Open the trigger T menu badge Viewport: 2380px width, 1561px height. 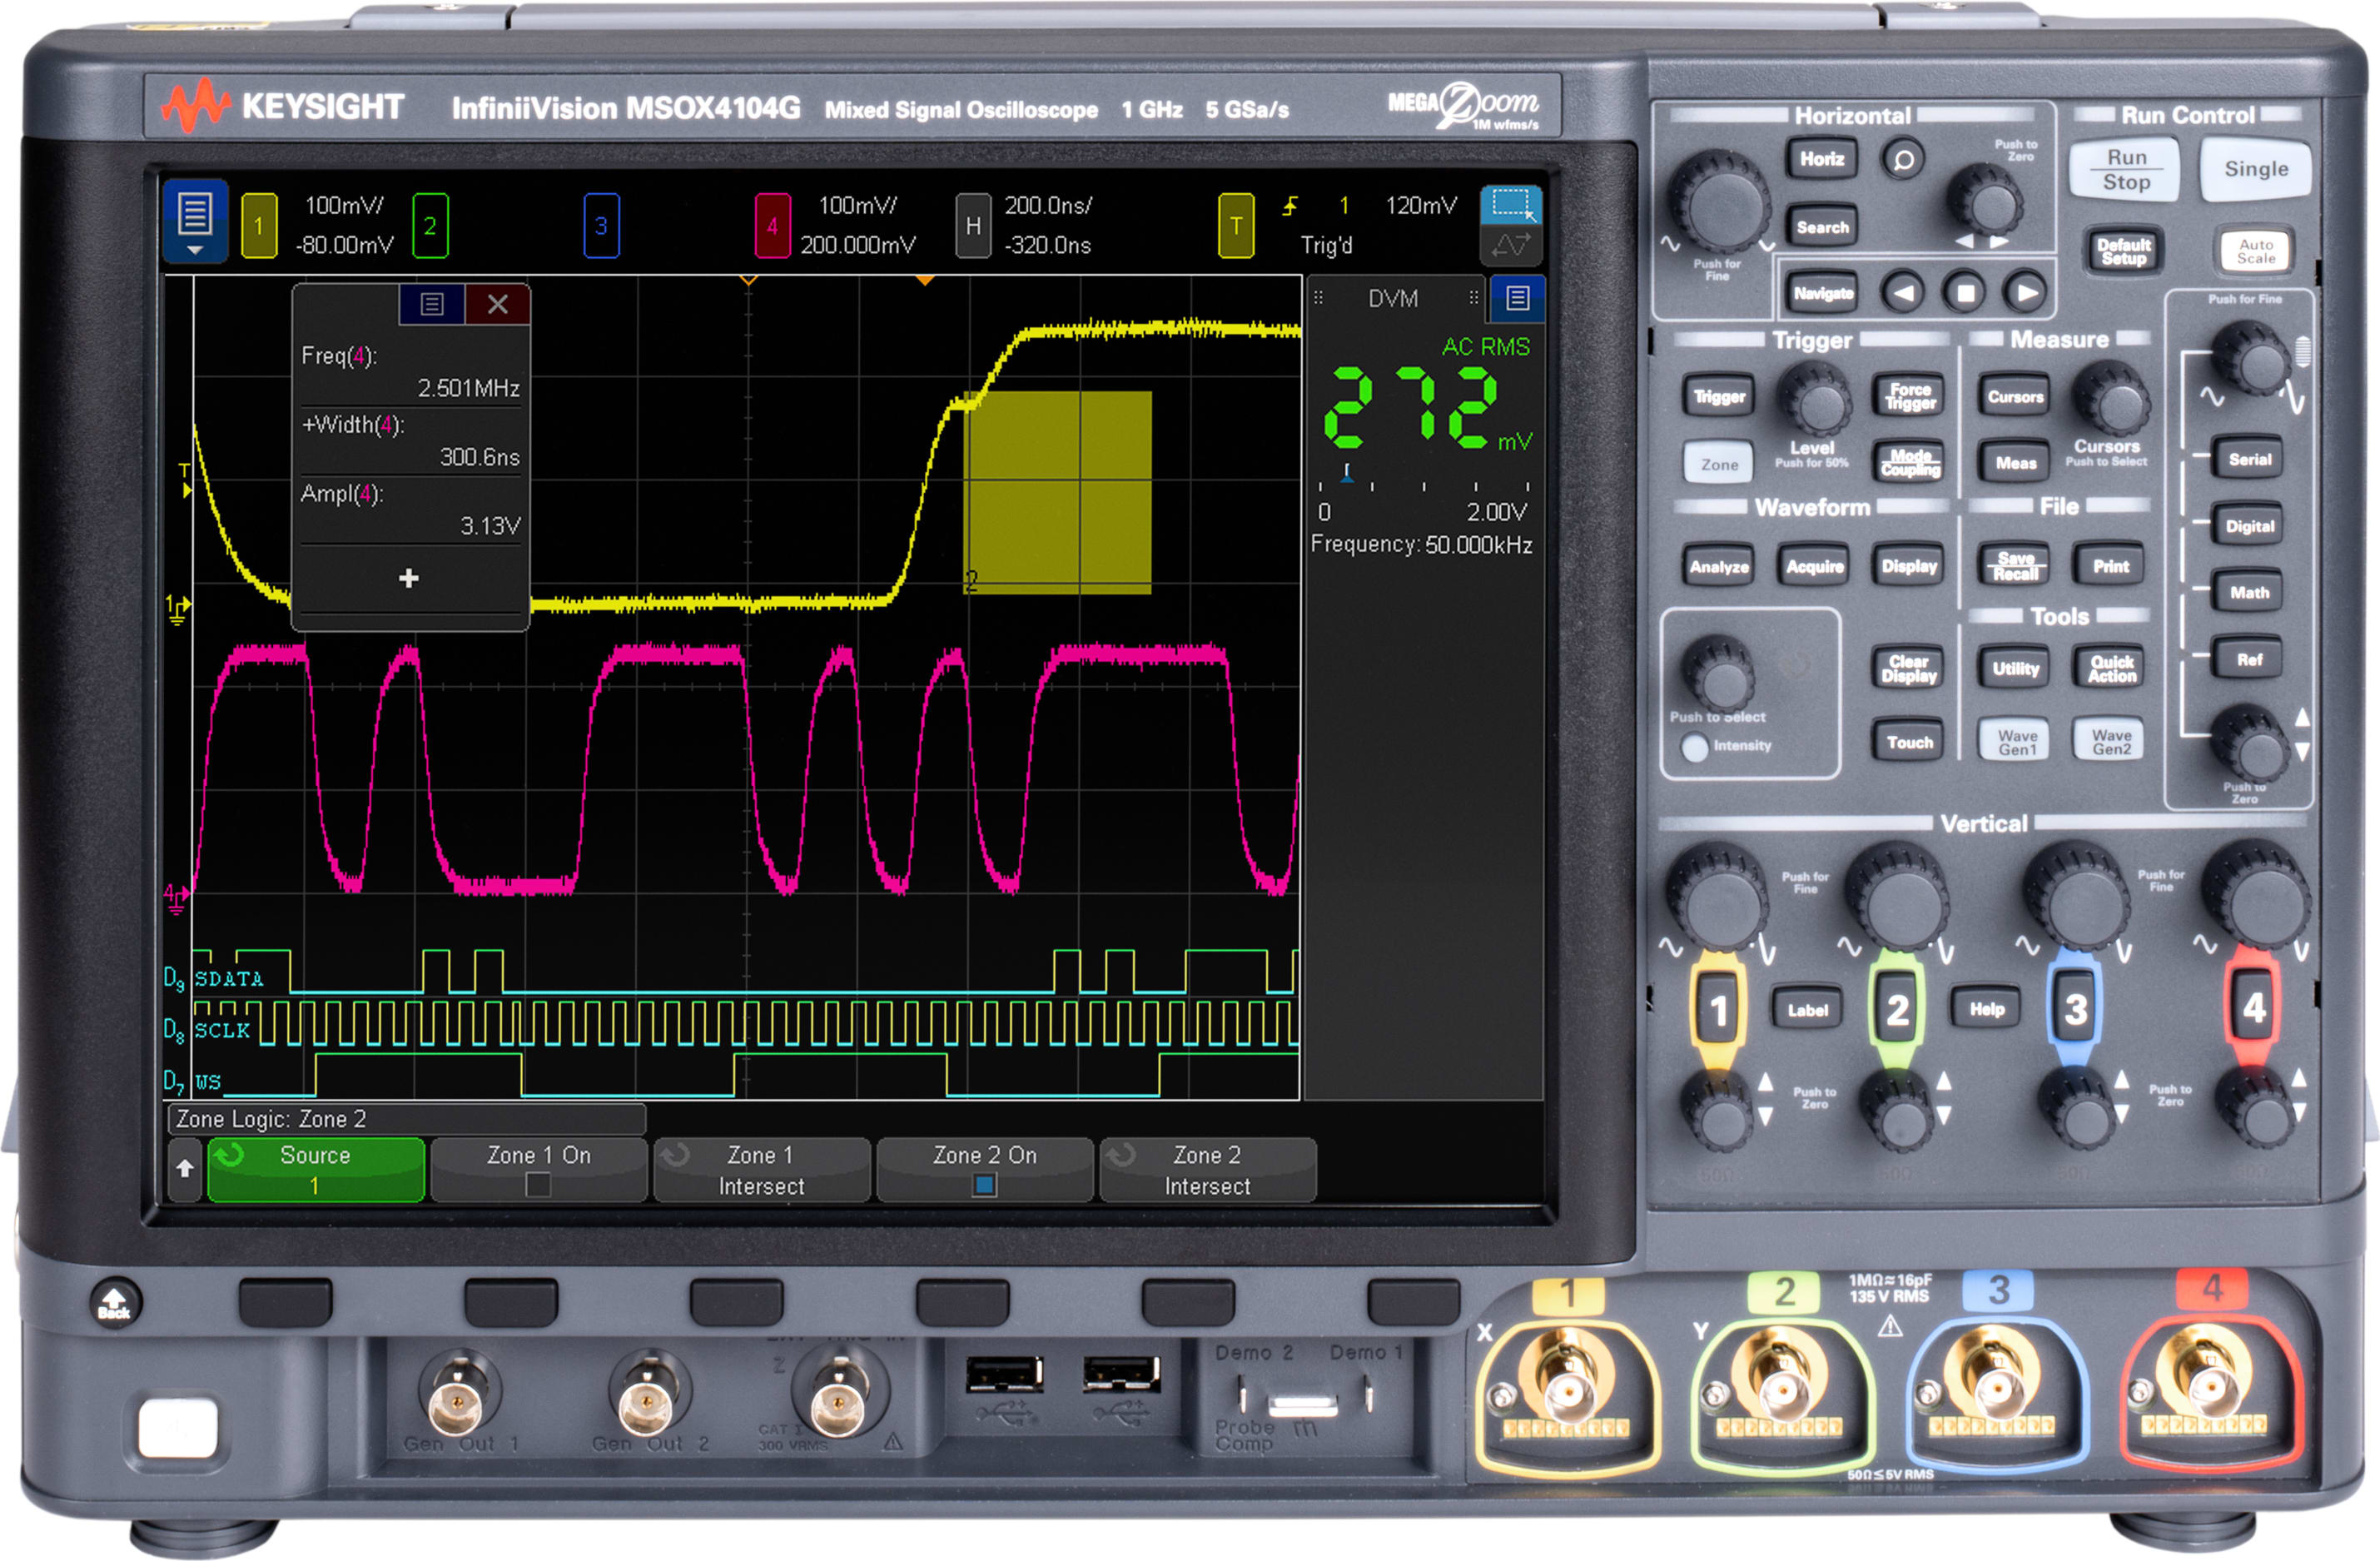pos(1236,225)
